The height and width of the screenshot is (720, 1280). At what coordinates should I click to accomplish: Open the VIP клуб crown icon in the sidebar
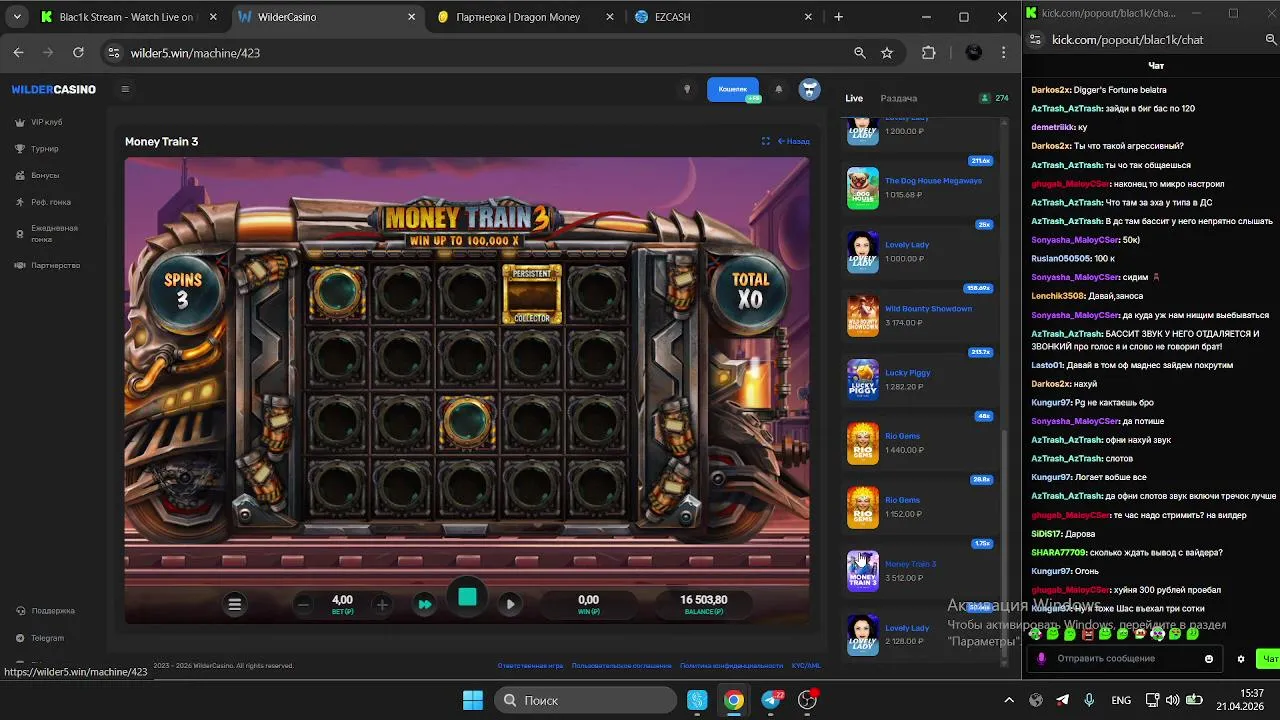coord(20,122)
